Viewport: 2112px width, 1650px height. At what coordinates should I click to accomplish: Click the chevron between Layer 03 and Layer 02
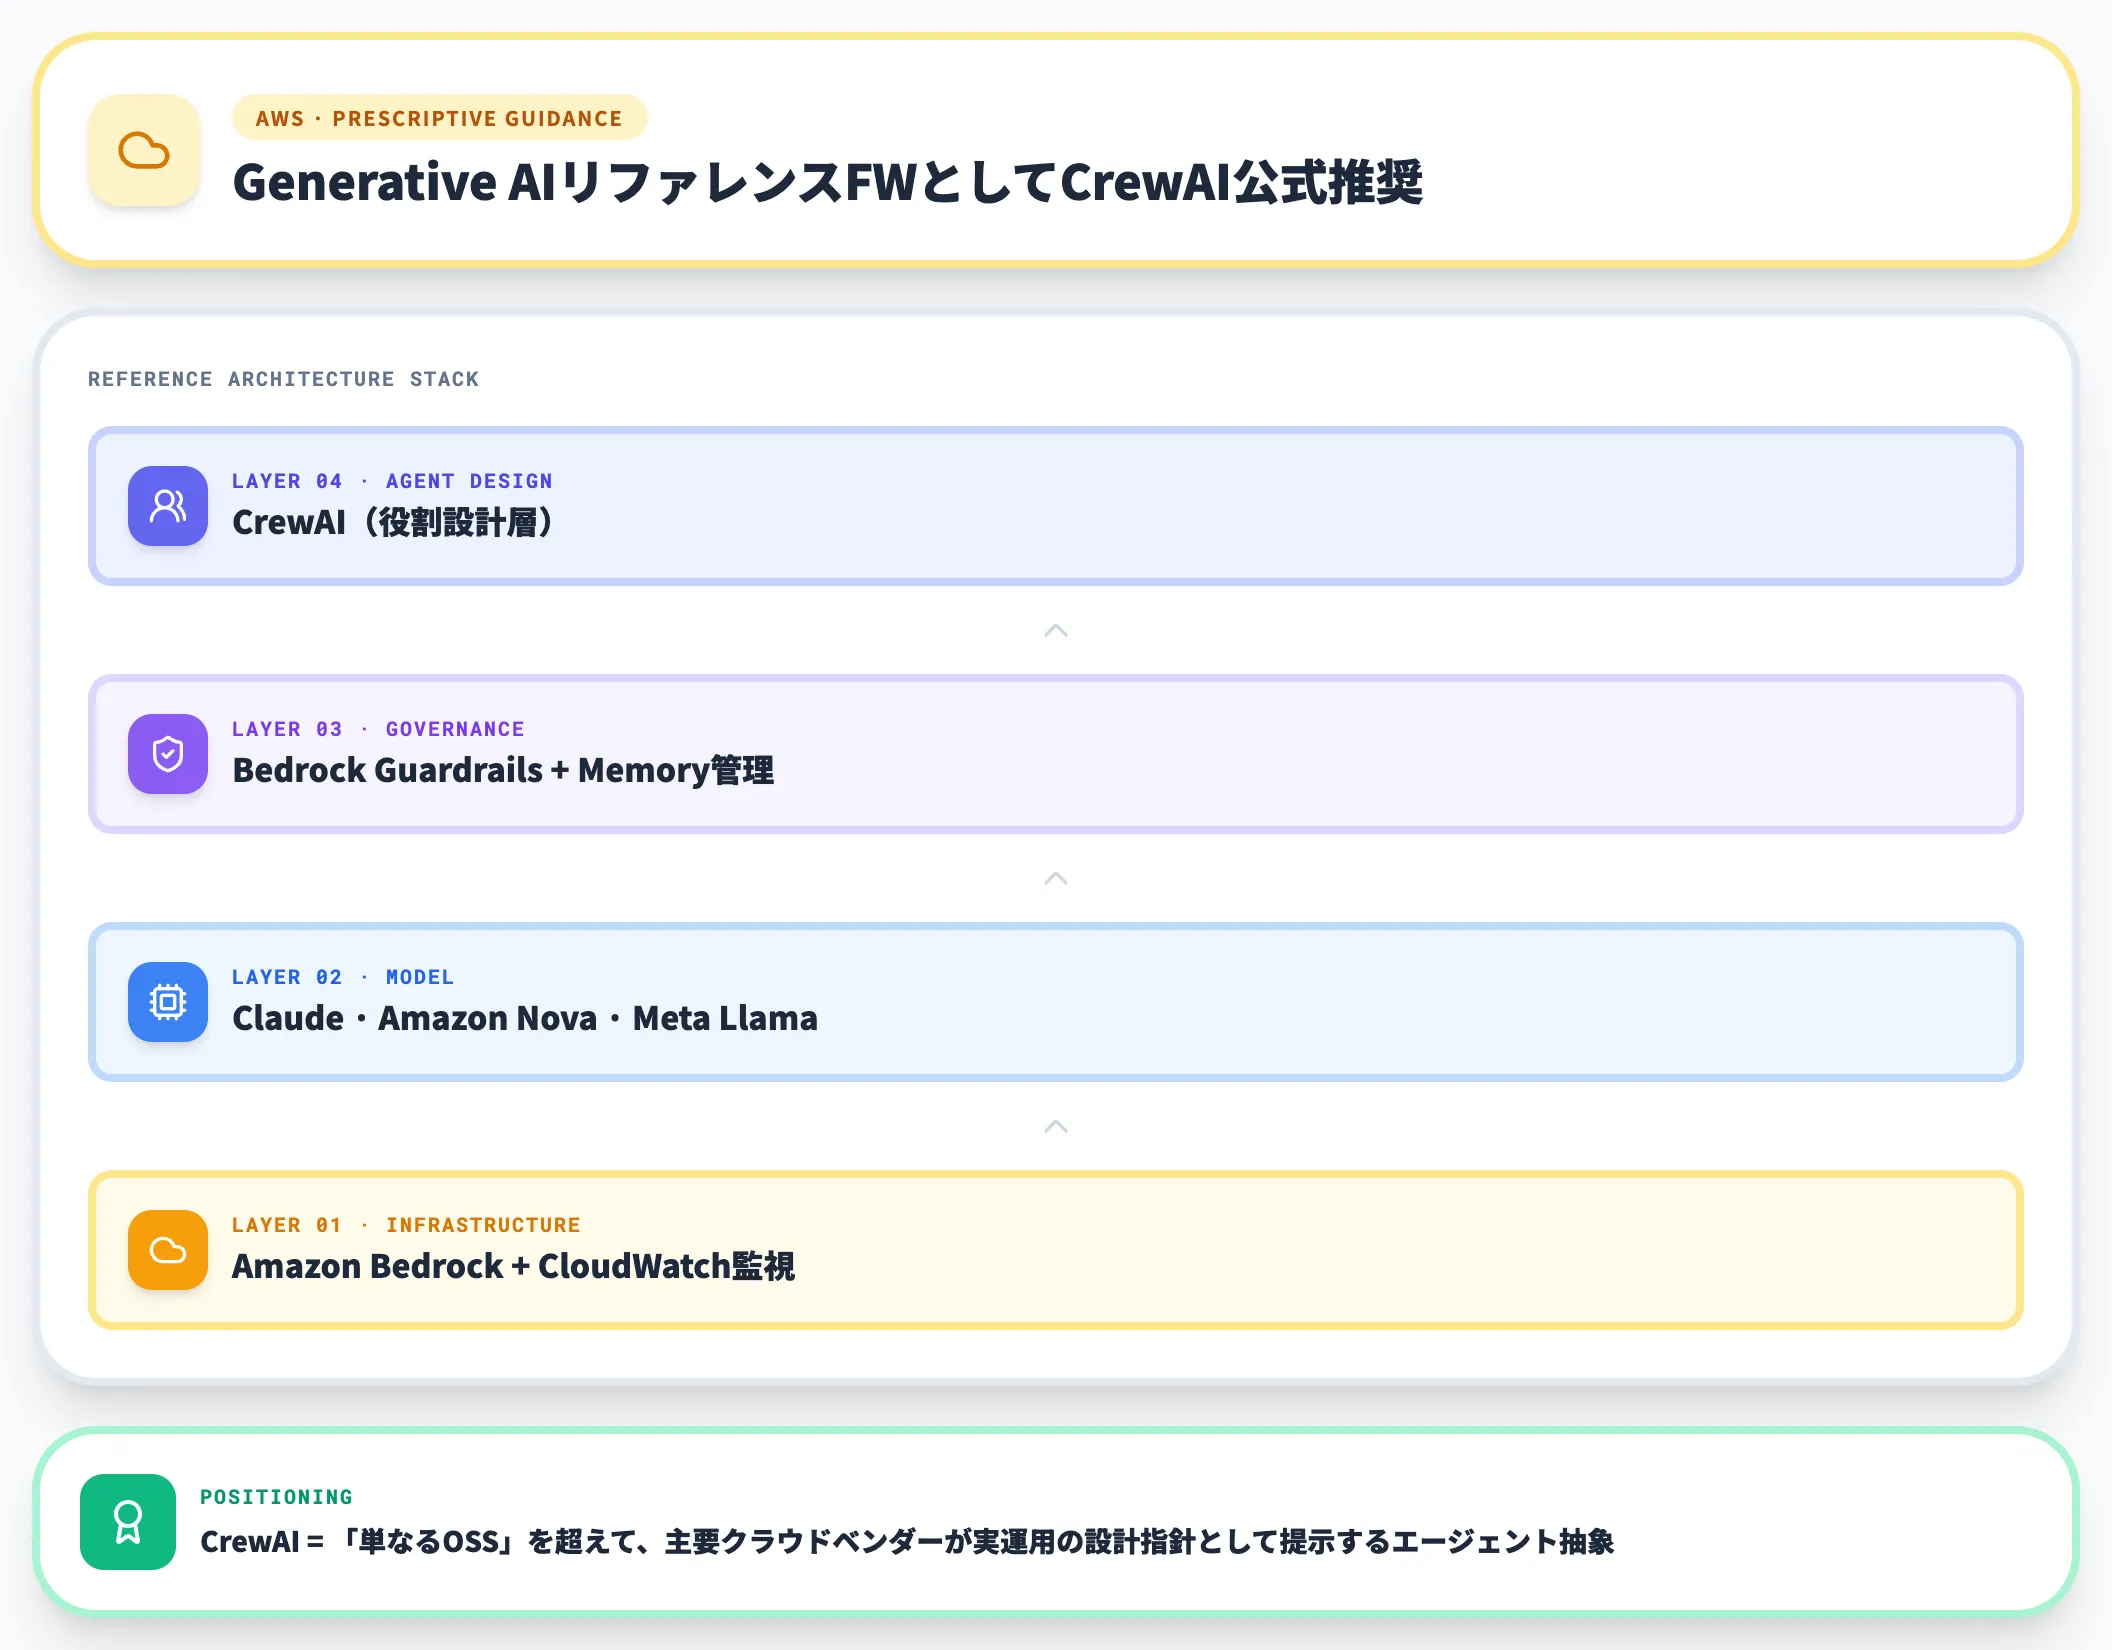tap(1056, 878)
